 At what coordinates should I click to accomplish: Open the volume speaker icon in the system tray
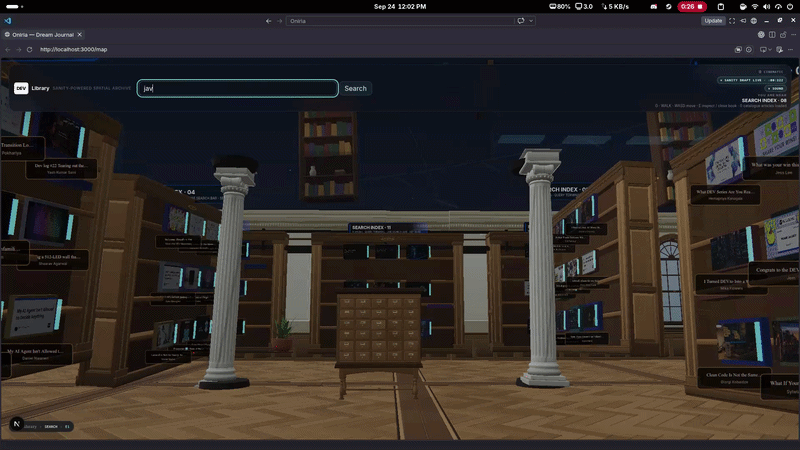(766, 7)
